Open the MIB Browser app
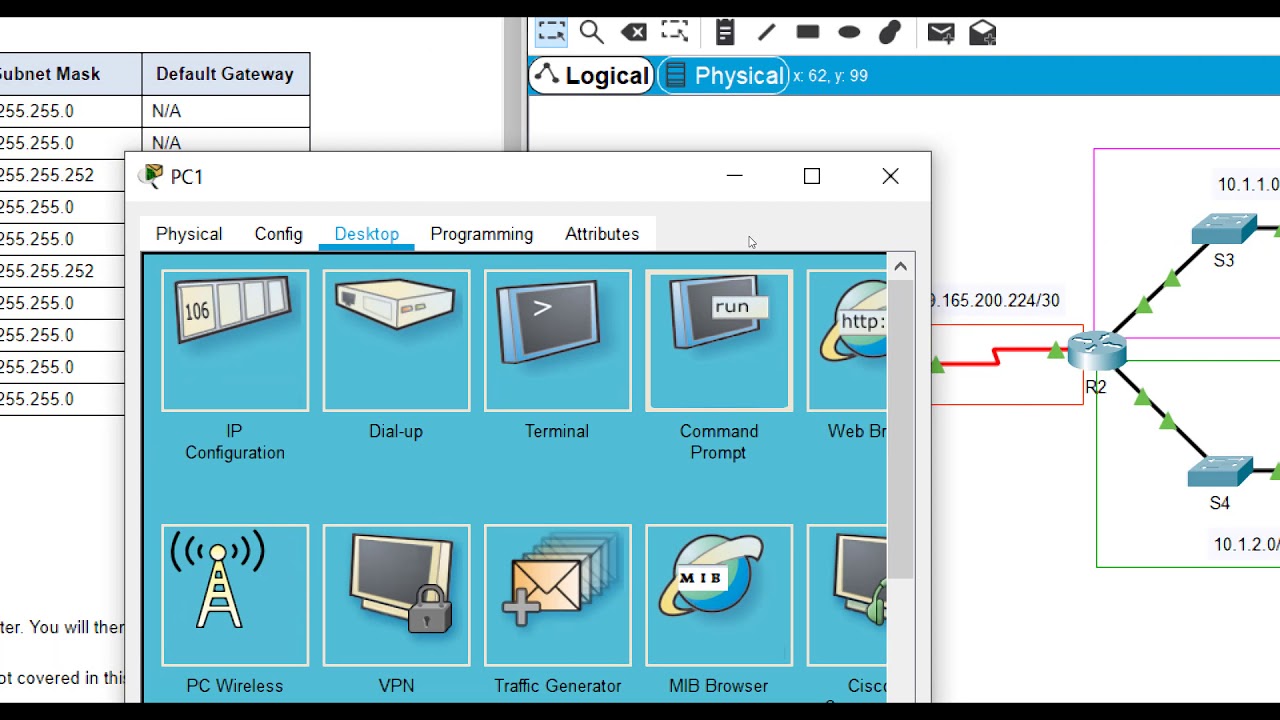The height and width of the screenshot is (720, 1280). (719, 596)
